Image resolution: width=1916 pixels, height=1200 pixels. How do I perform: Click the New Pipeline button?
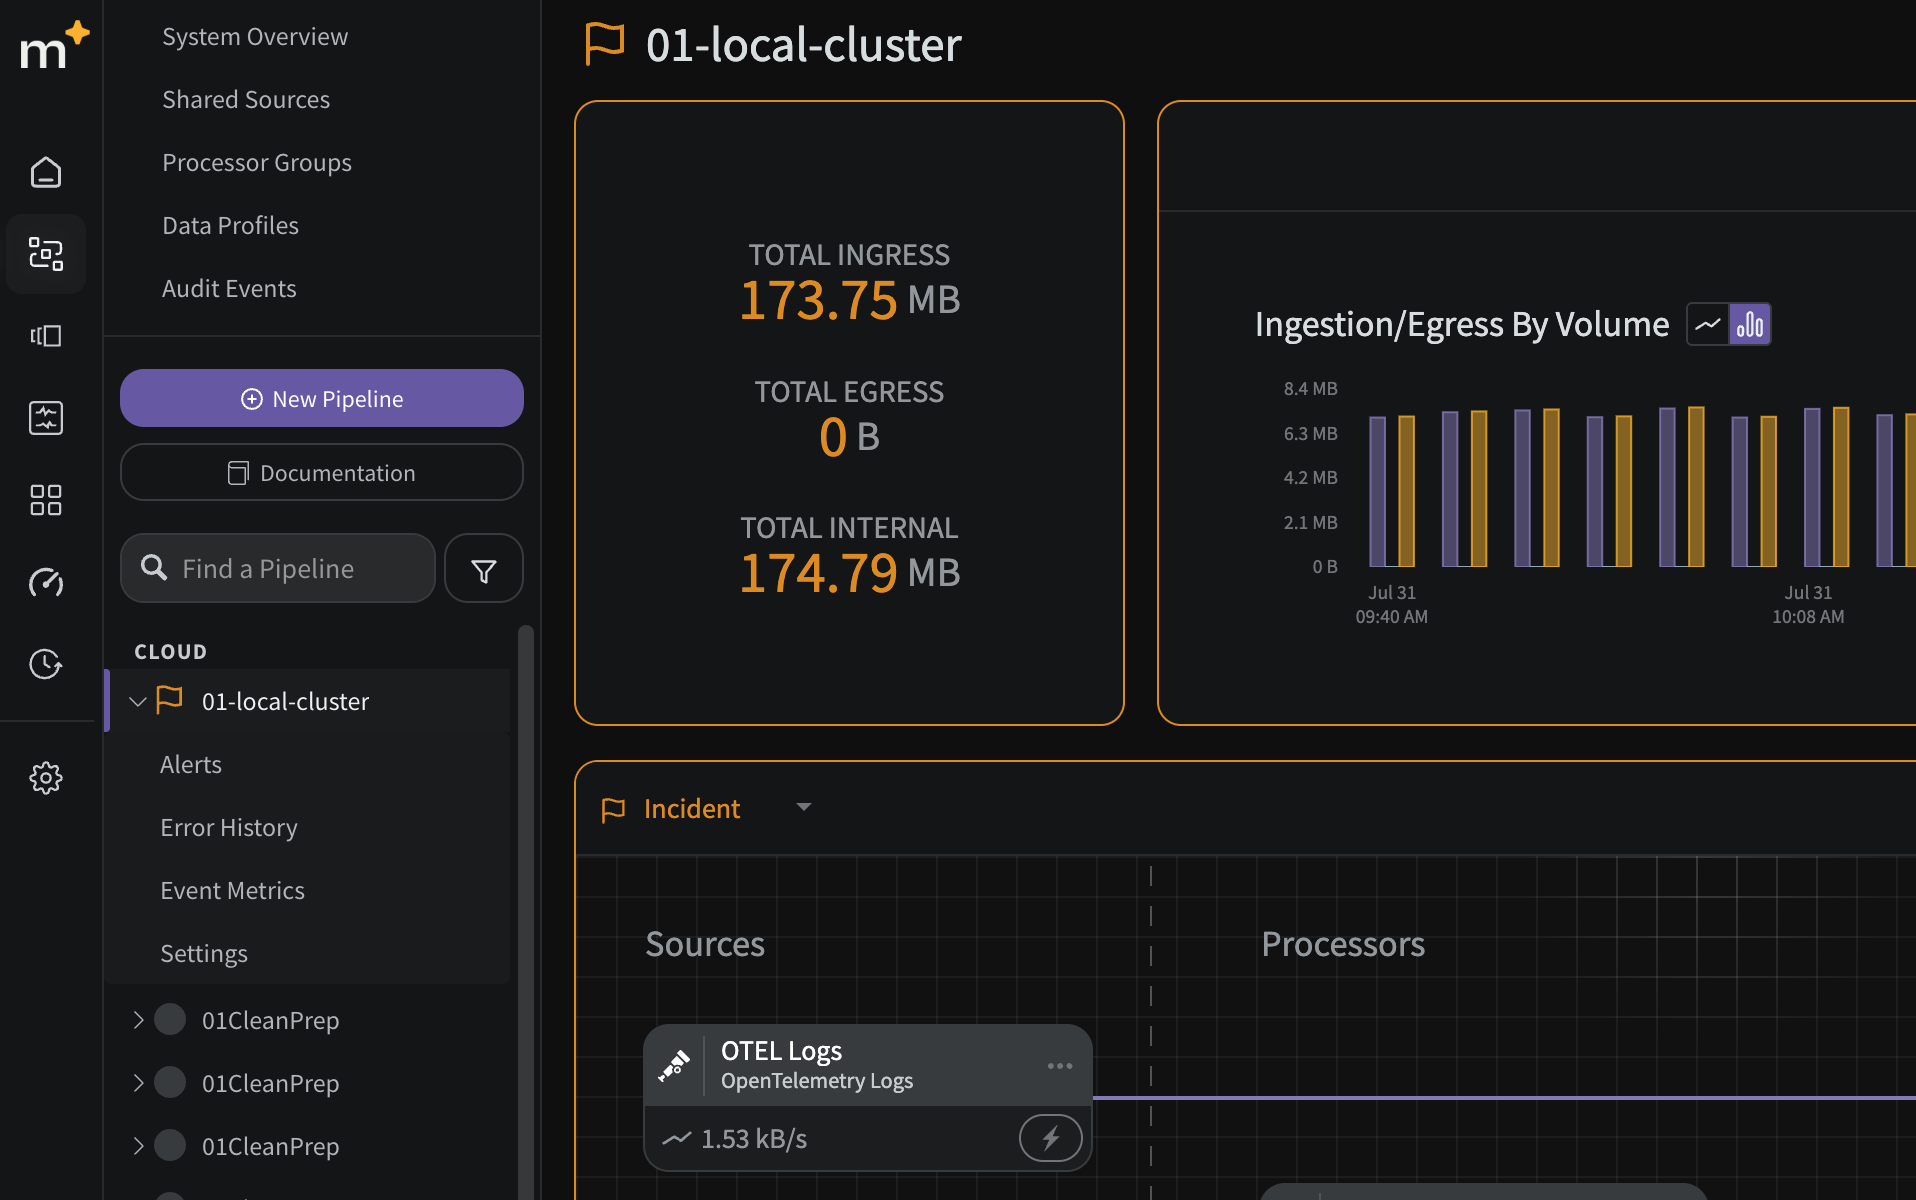[322, 398]
